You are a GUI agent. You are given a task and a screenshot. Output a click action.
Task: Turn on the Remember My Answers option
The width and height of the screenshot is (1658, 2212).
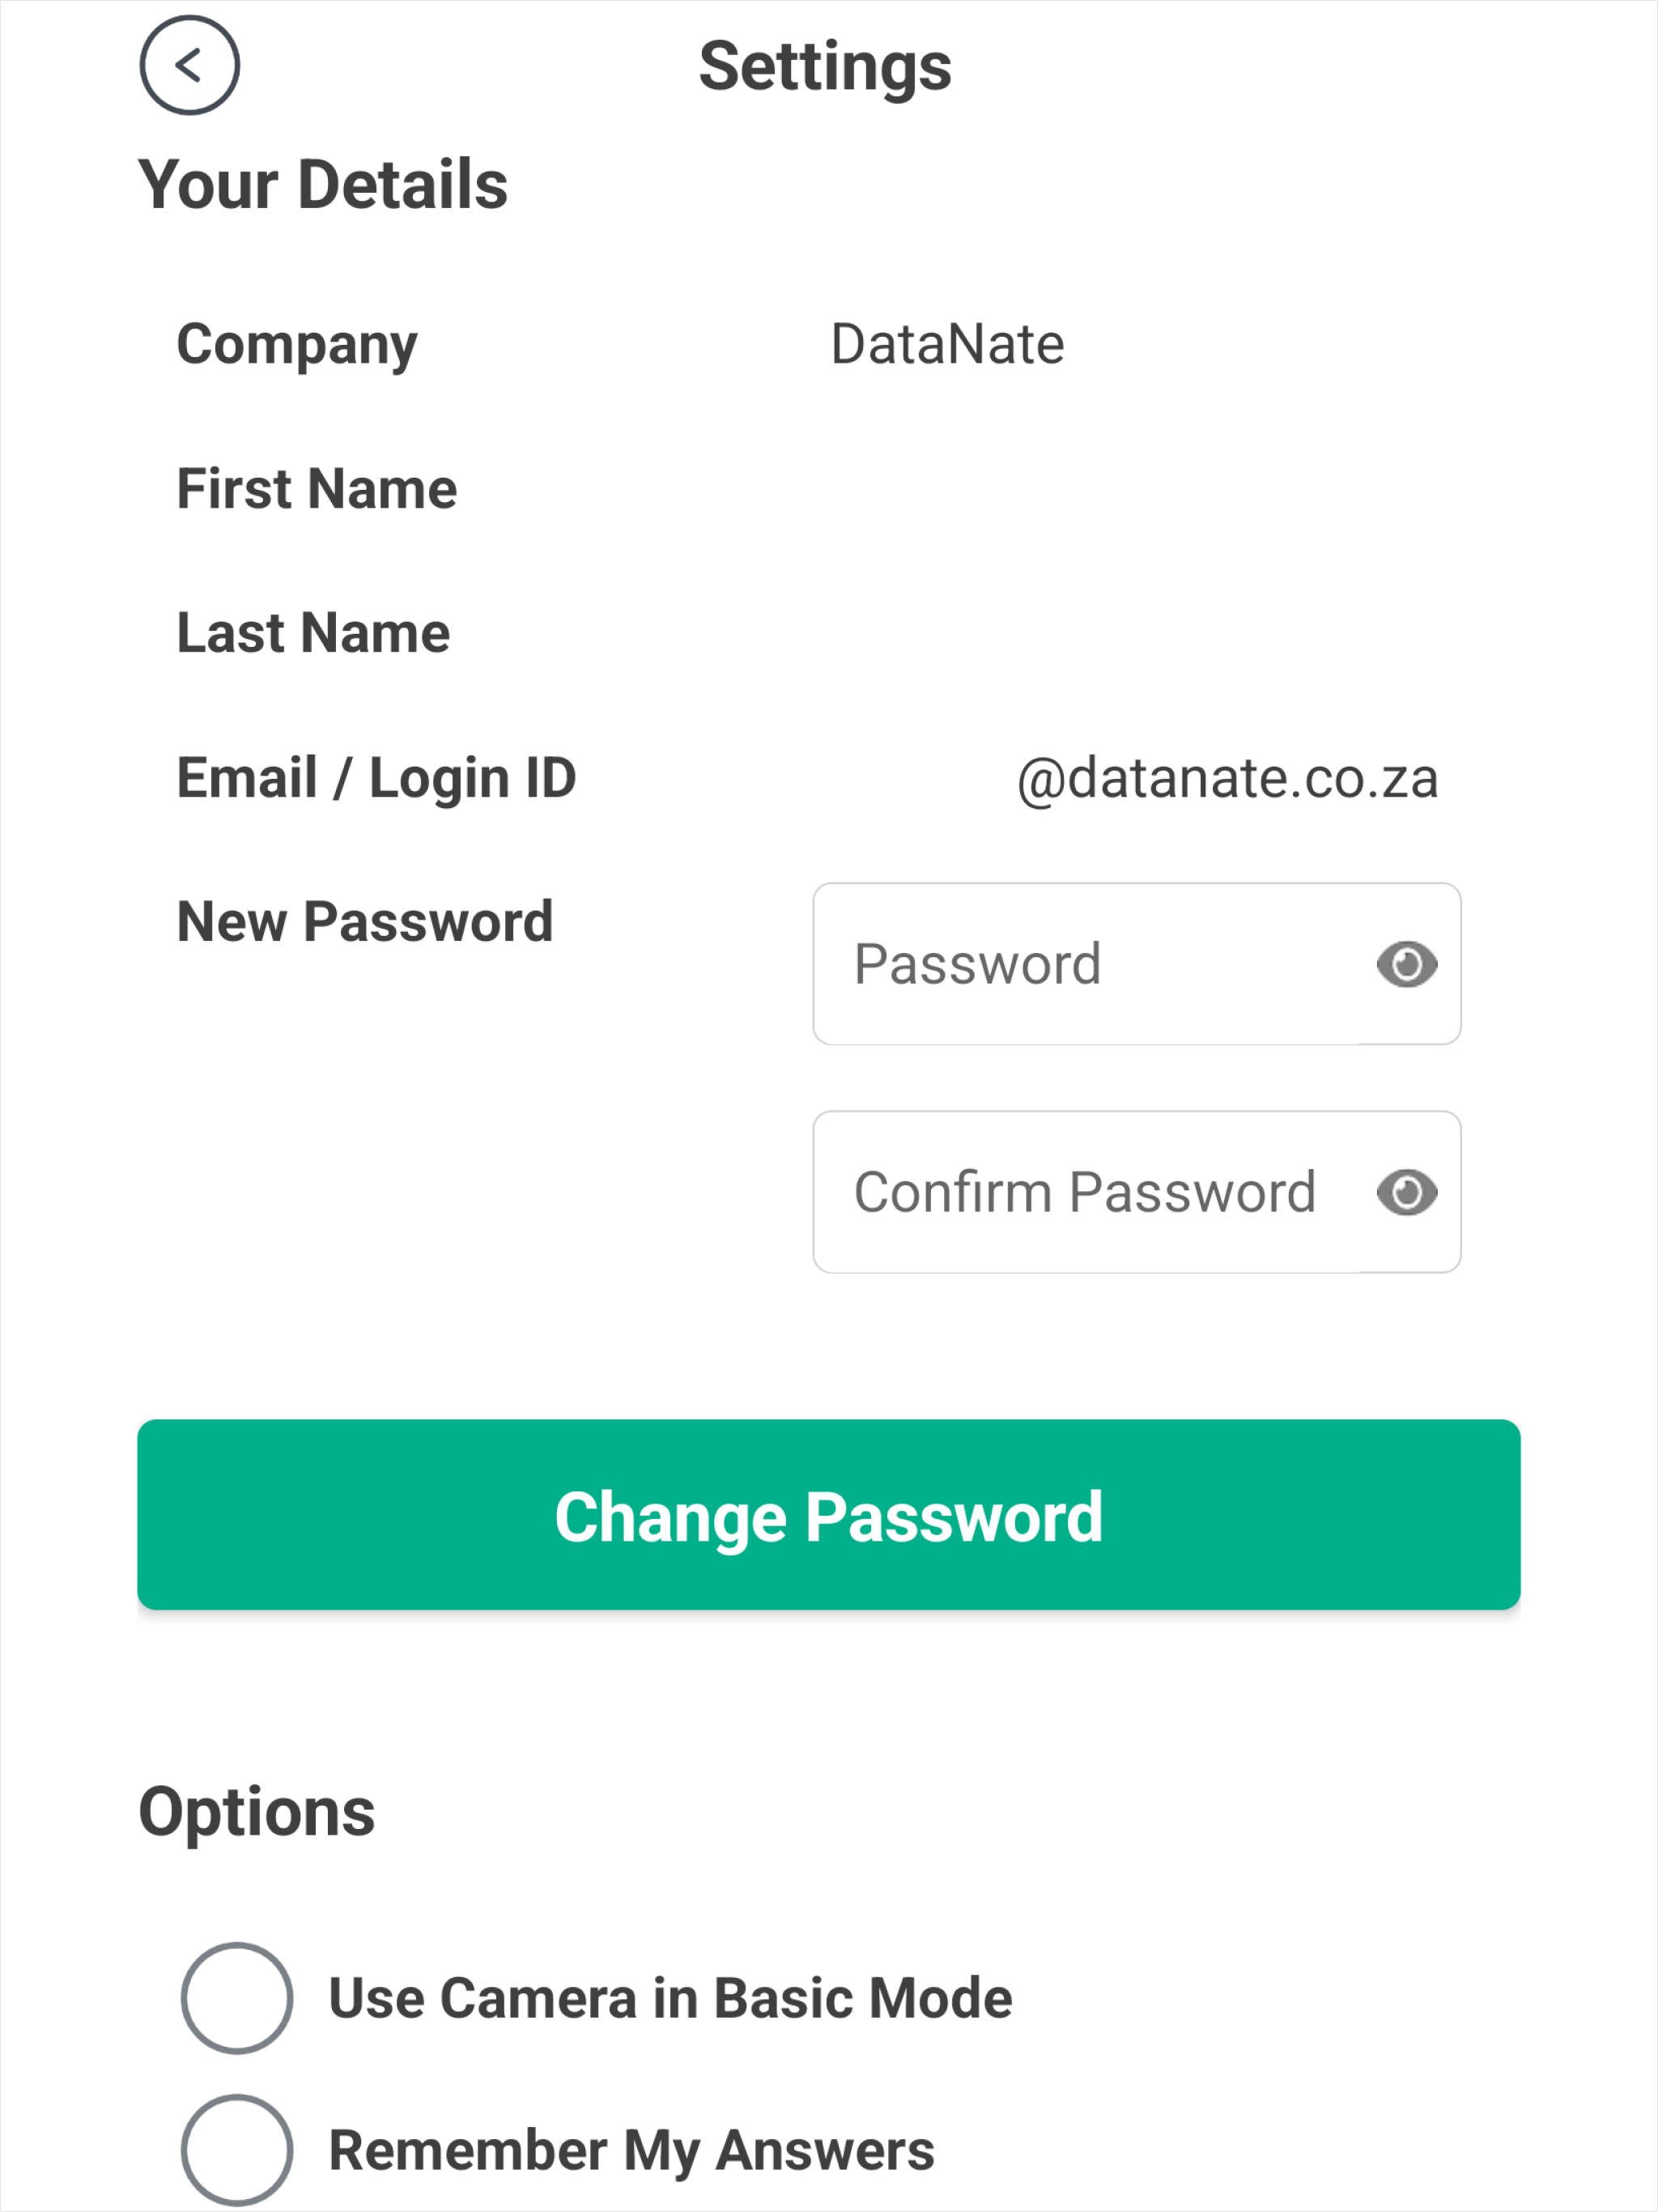coord(237,2150)
